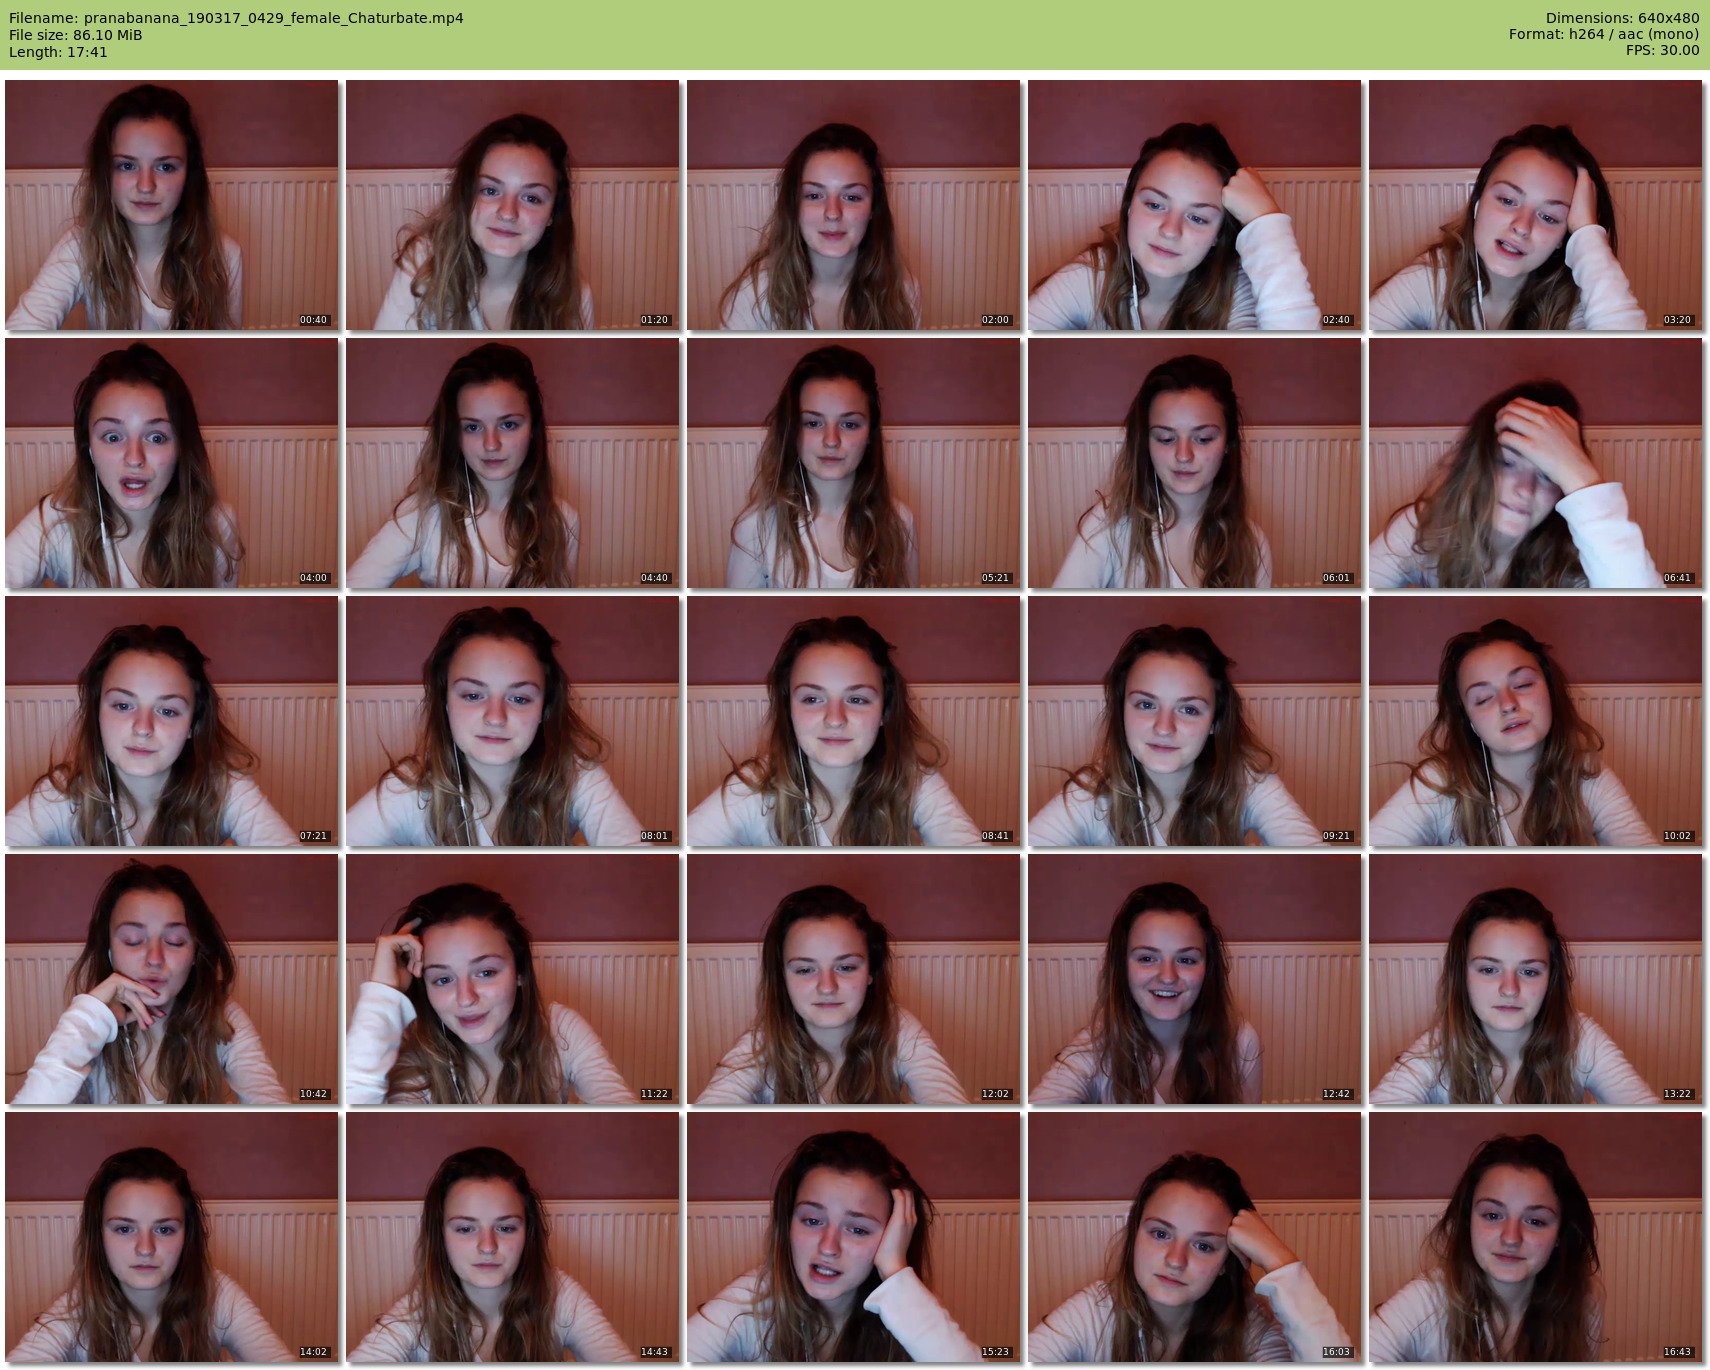Click the Dimensions 640x480 header text
The height and width of the screenshot is (1370, 1710).
point(1622,18)
